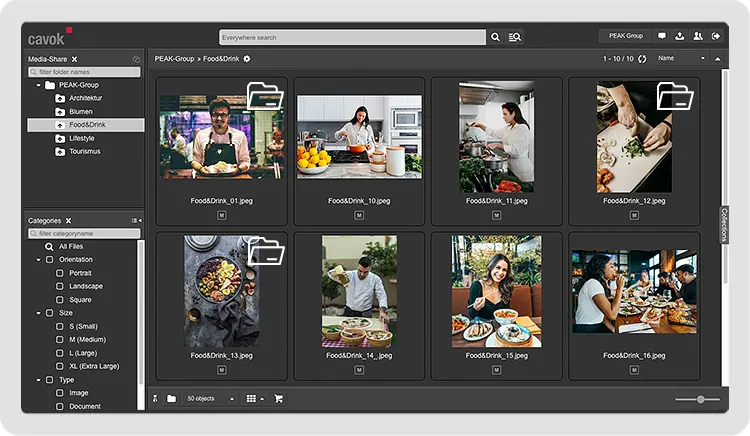Click the search magnifier icon

[495, 37]
